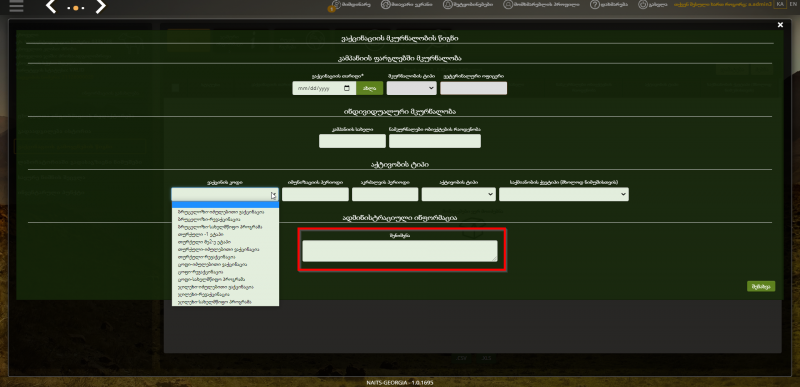Select the blank highlighted option in dropdown list
Image resolution: width=800 pixels, height=387 pixels.
click(x=226, y=205)
